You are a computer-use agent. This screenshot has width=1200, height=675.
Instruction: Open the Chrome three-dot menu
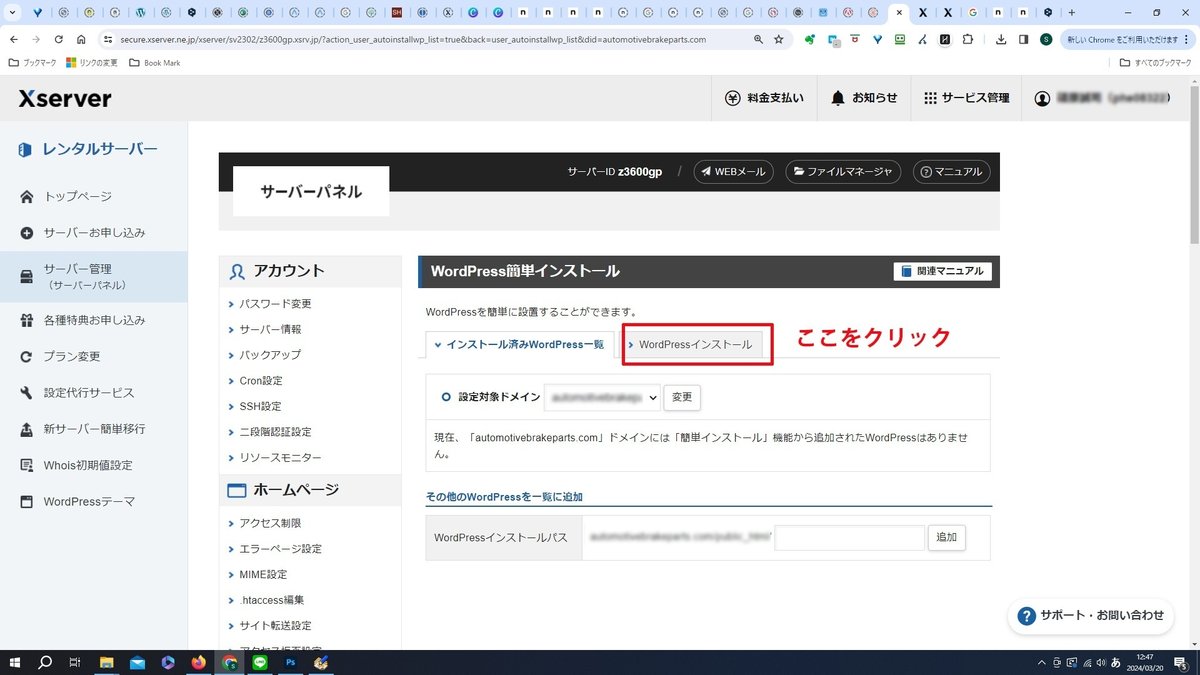point(1187,39)
